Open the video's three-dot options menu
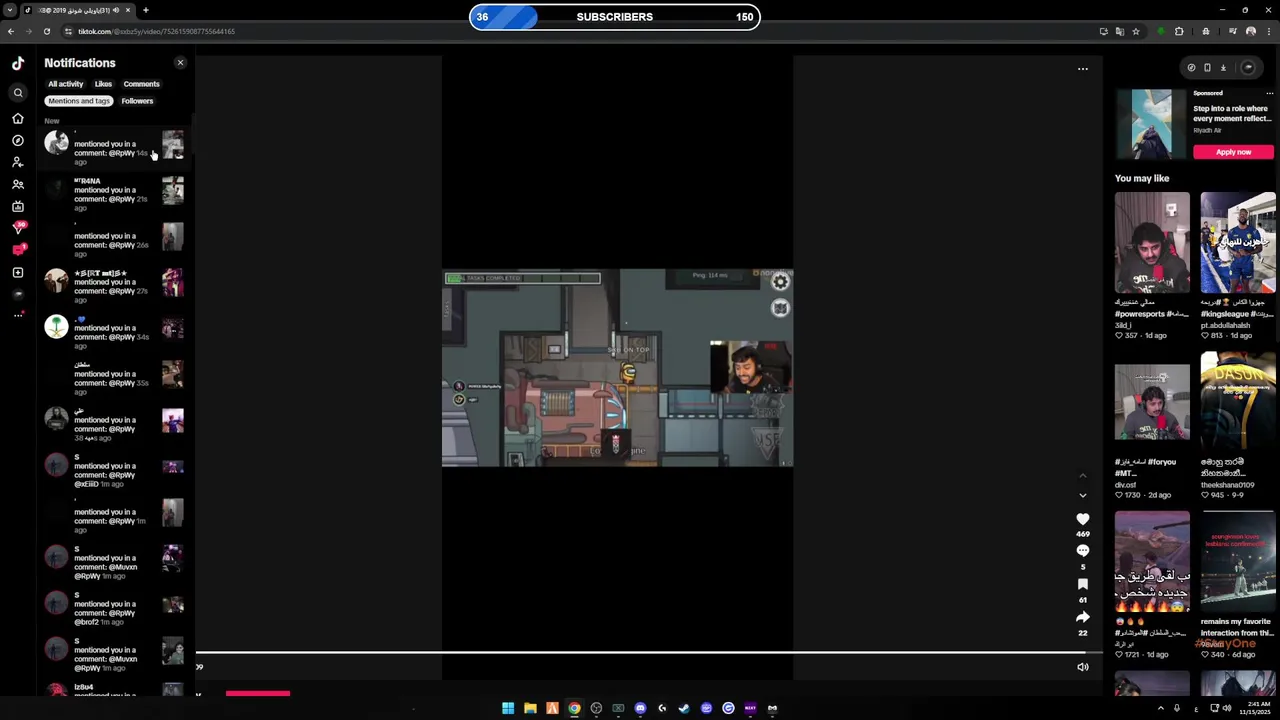 [x=1082, y=69]
